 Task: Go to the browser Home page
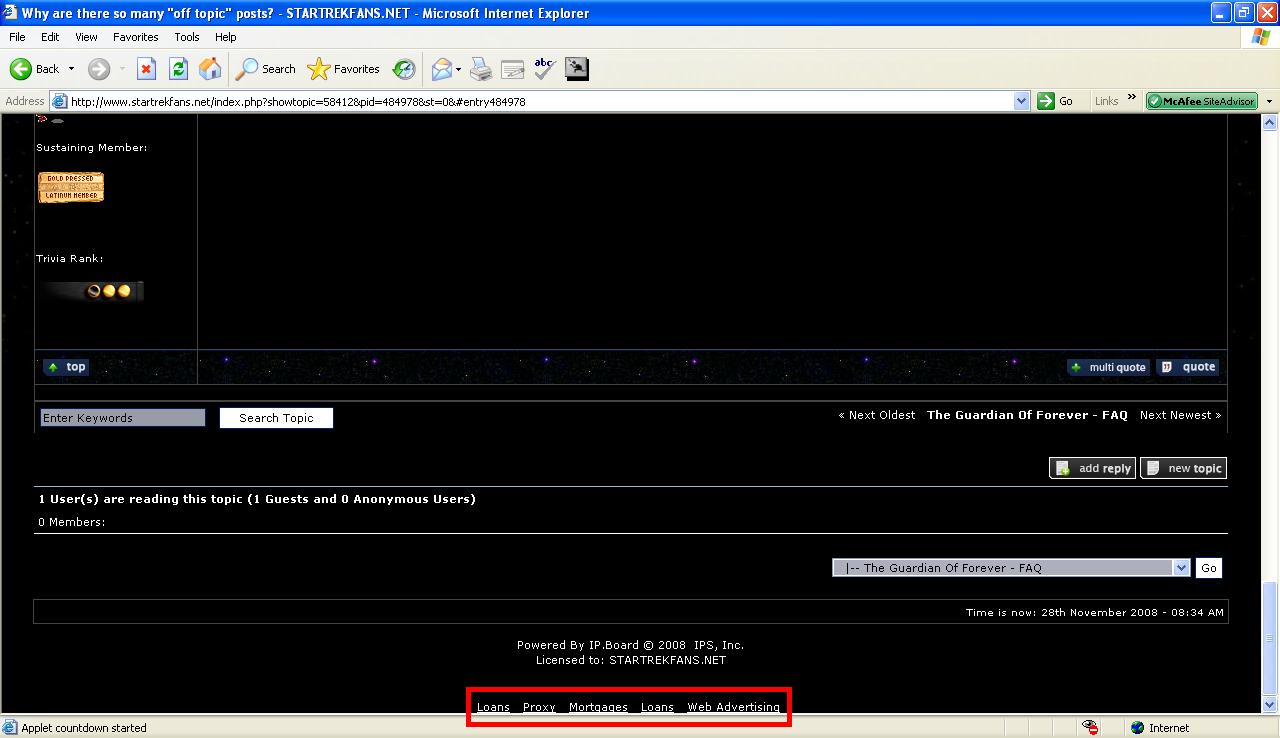click(210, 69)
